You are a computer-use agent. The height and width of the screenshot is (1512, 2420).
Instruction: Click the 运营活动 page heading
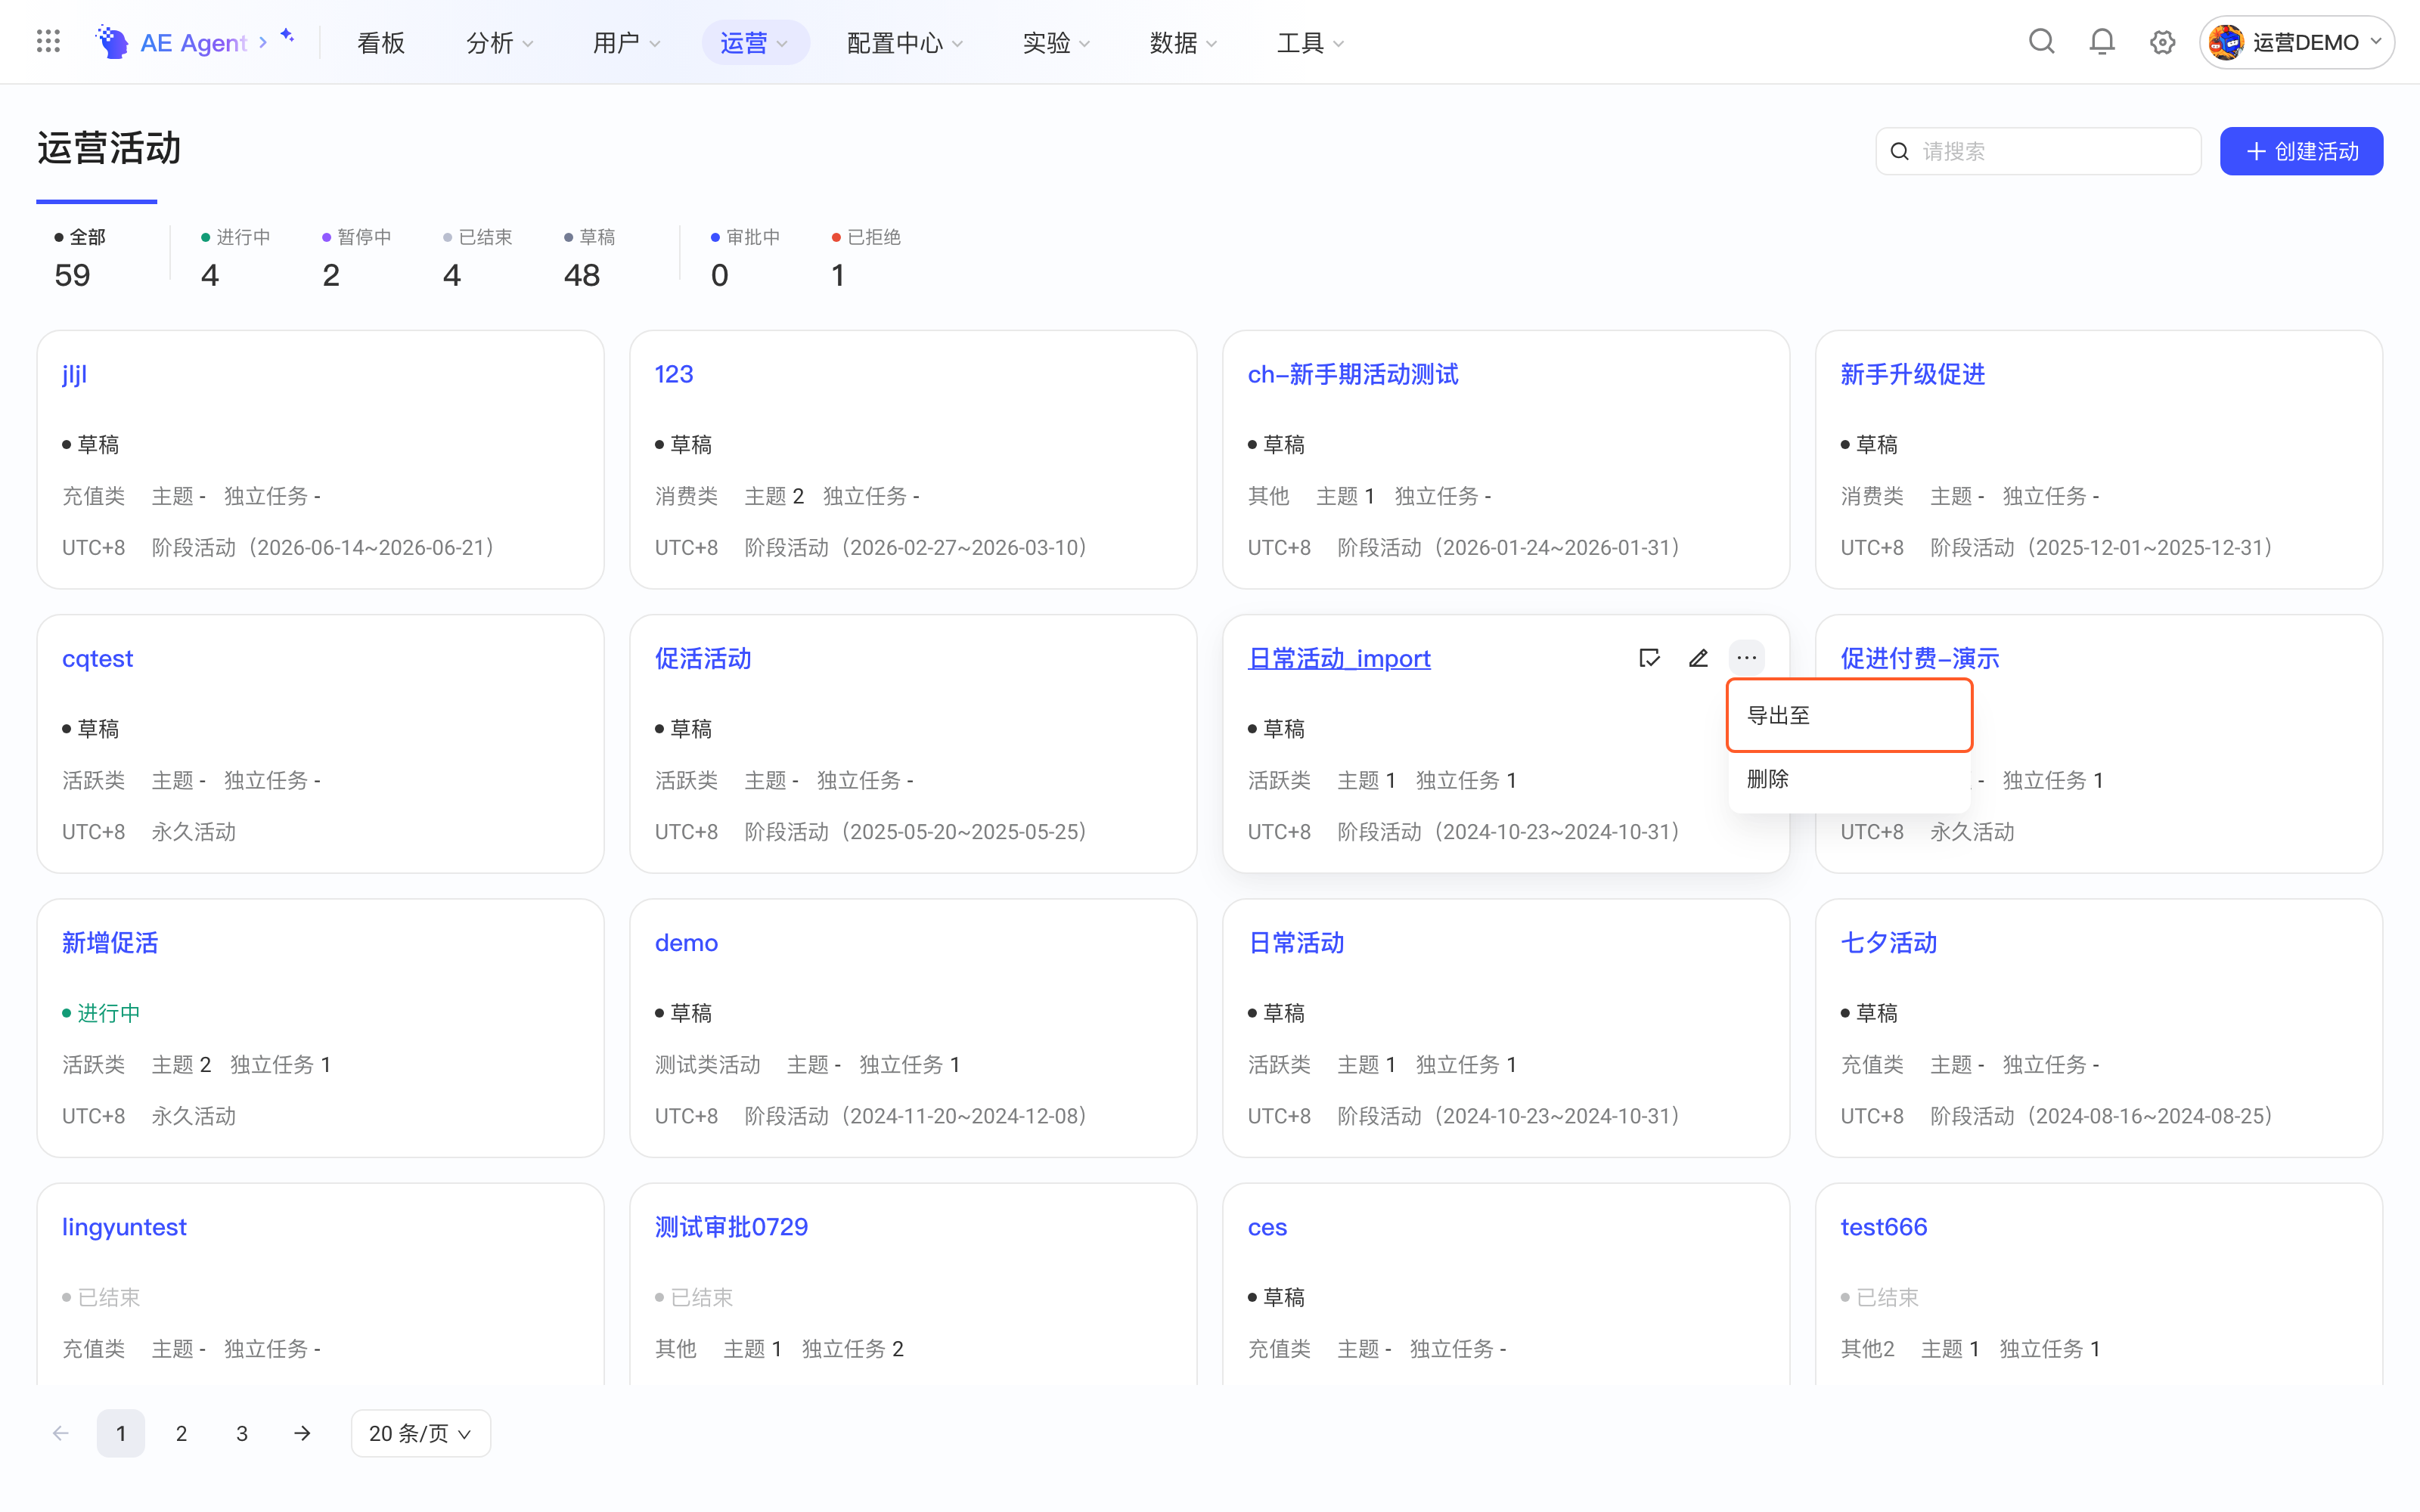[109, 148]
